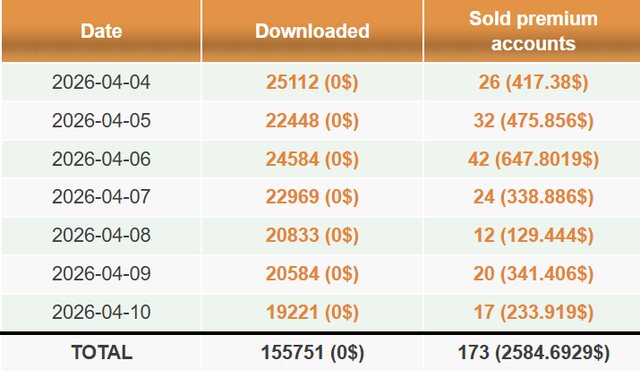Select the 2026-04-06 date cell
The width and height of the screenshot is (640, 371).
coord(101,159)
